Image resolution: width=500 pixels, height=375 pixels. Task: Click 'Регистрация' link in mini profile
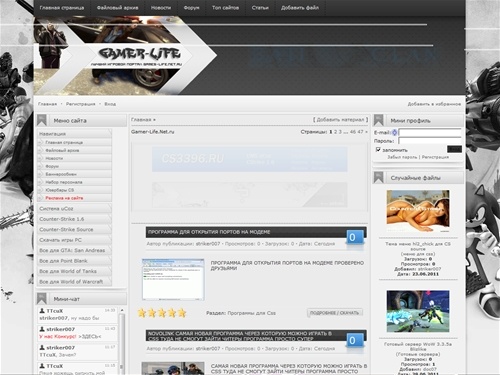point(435,157)
